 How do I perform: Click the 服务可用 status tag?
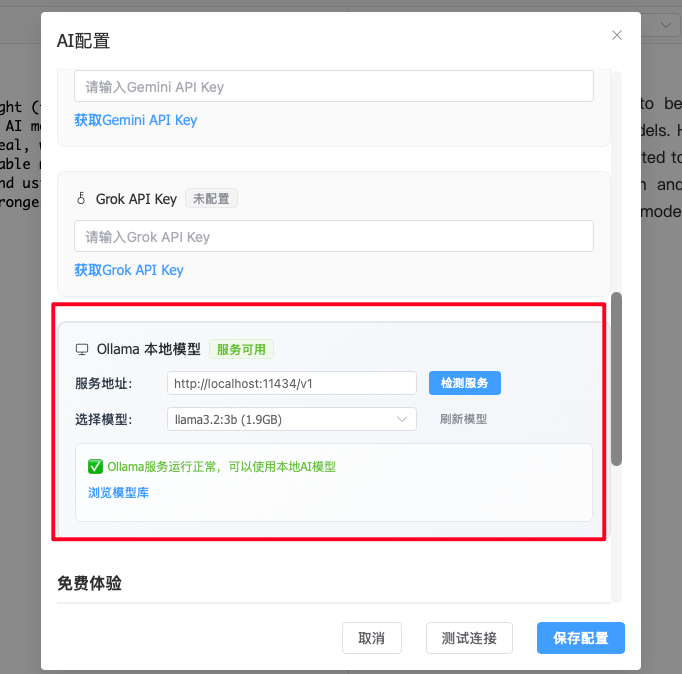[x=241, y=349]
